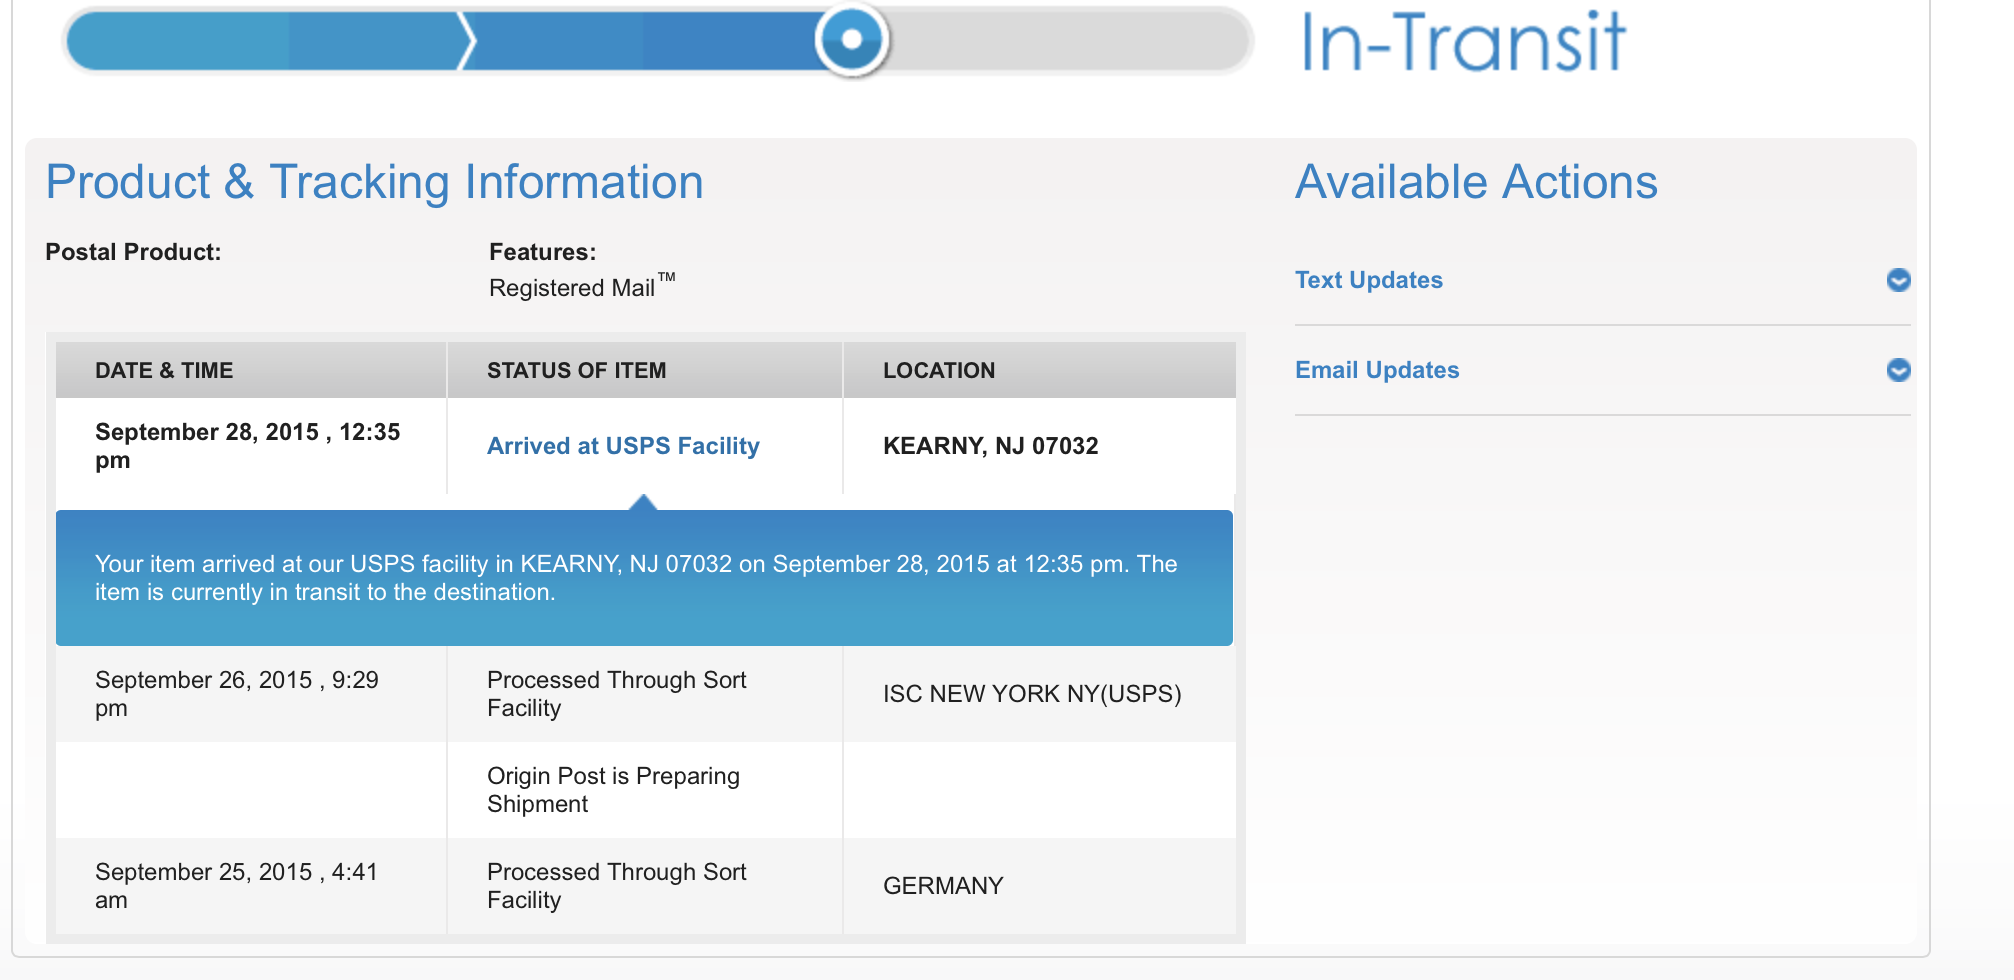Open the Email Updates link
The image size is (2014, 980).
[x=1376, y=370]
